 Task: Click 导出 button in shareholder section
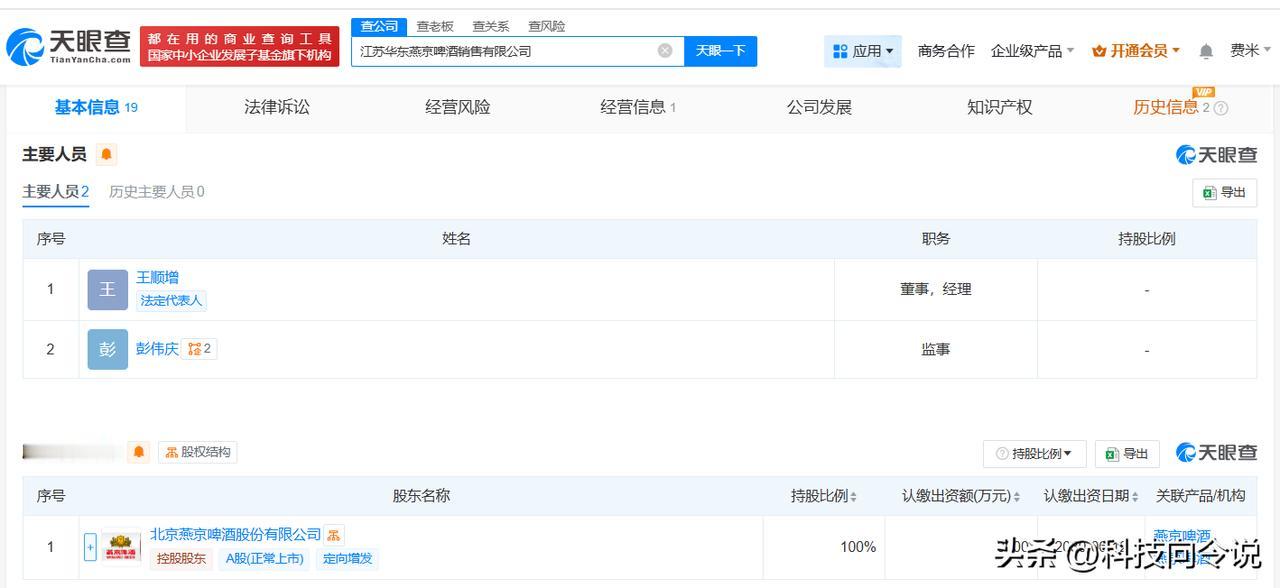(1127, 453)
